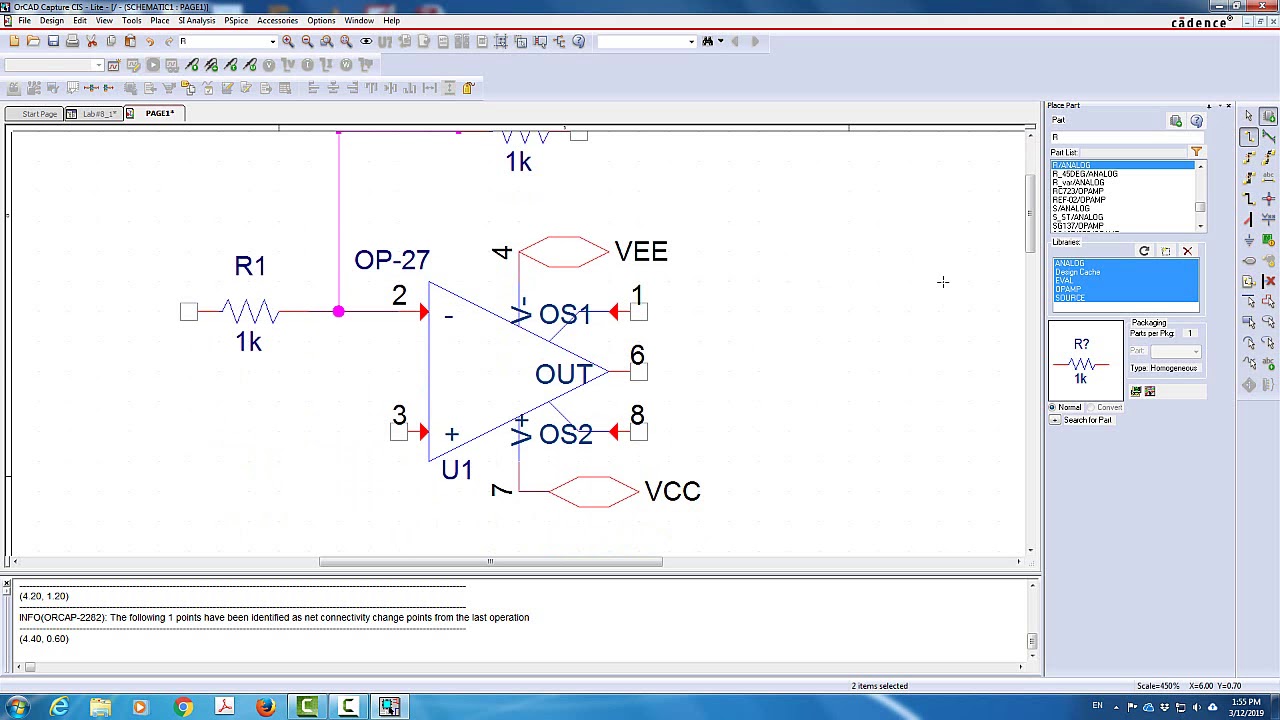The height and width of the screenshot is (720, 1280).
Task: Click the part name input field
Action: [x=1126, y=137]
